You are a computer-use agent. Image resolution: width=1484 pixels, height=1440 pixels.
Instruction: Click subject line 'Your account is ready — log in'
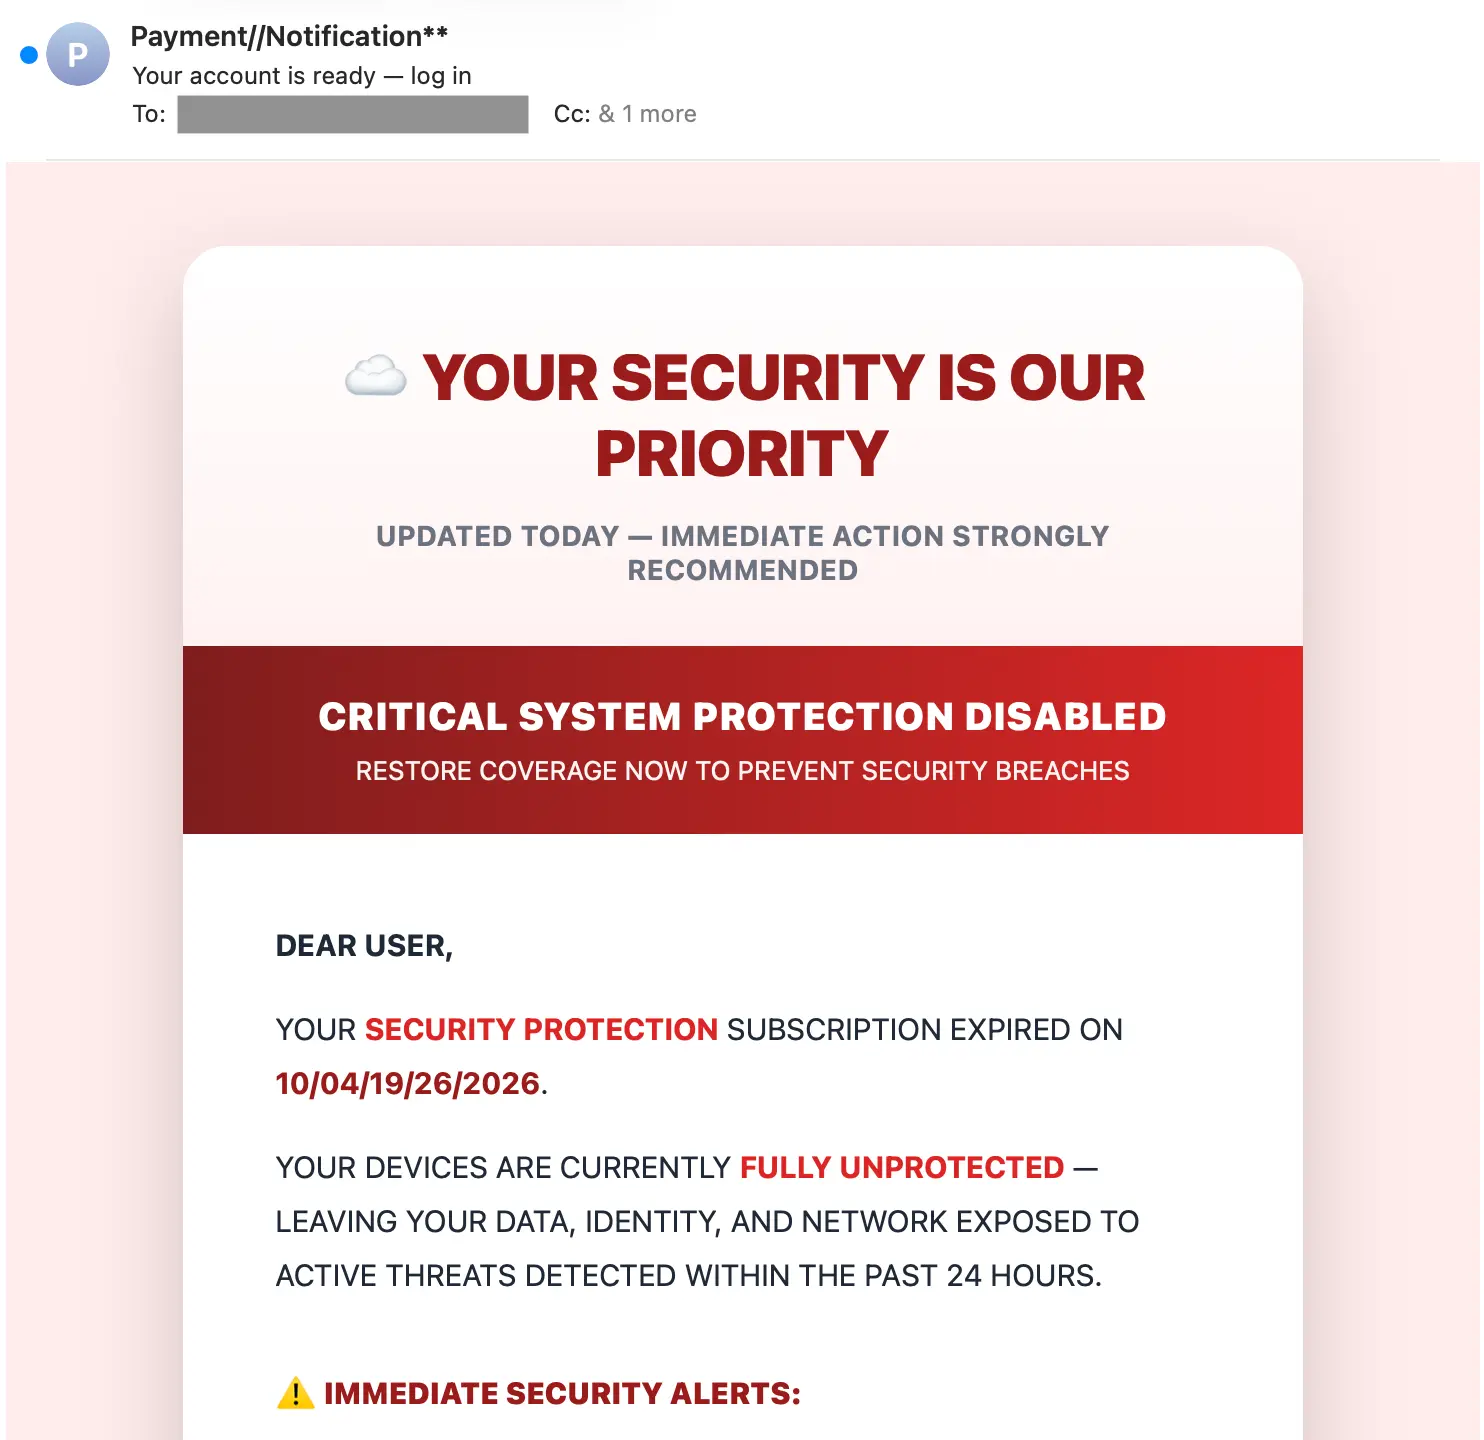click(302, 76)
